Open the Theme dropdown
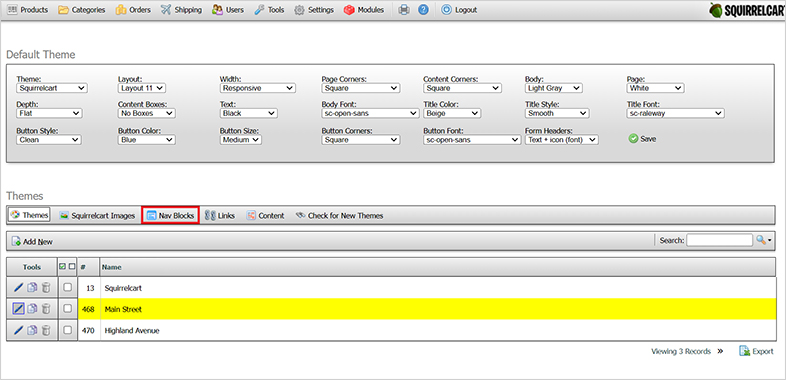Screen dimensions: 786x380 click(x=52, y=88)
